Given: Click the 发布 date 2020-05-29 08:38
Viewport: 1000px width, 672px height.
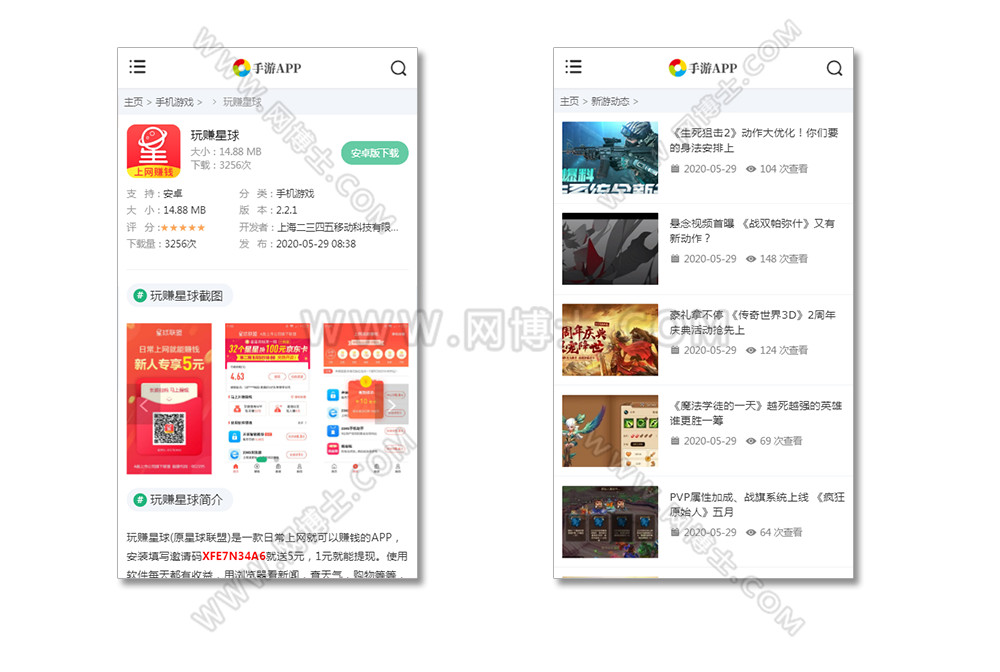Looking at the screenshot, I should tap(316, 244).
